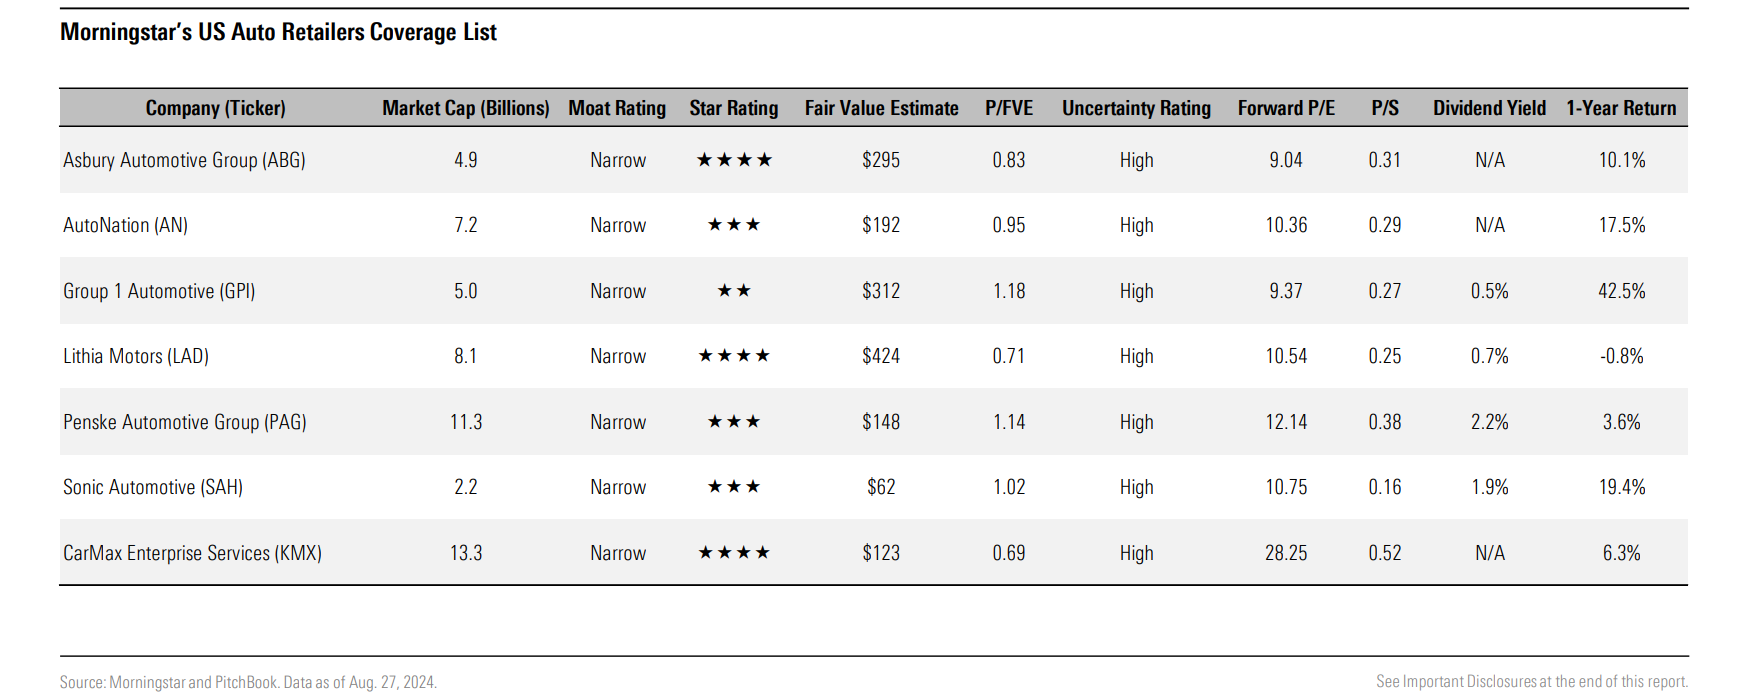Click the Moat Rating column header
Image resolution: width=1747 pixels, height=695 pixels.
click(617, 108)
